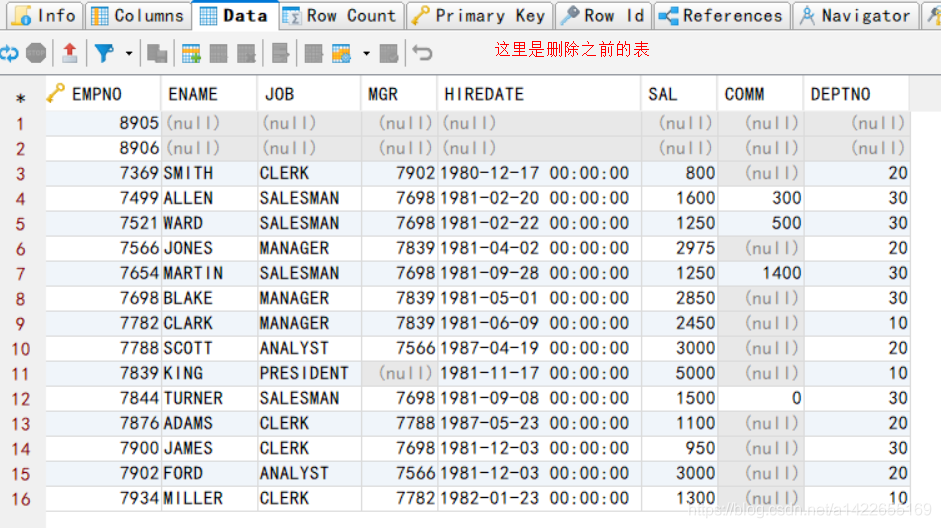Click the plain gray grid icon
The width and height of the screenshot is (941, 528).
[313, 54]
